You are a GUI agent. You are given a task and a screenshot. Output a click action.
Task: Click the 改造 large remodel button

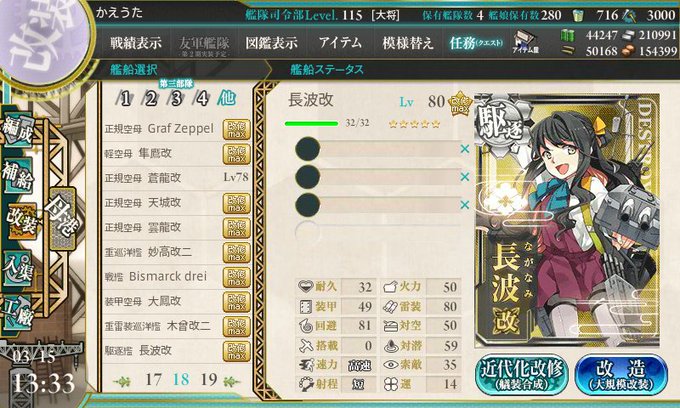[x=621, y=375]
